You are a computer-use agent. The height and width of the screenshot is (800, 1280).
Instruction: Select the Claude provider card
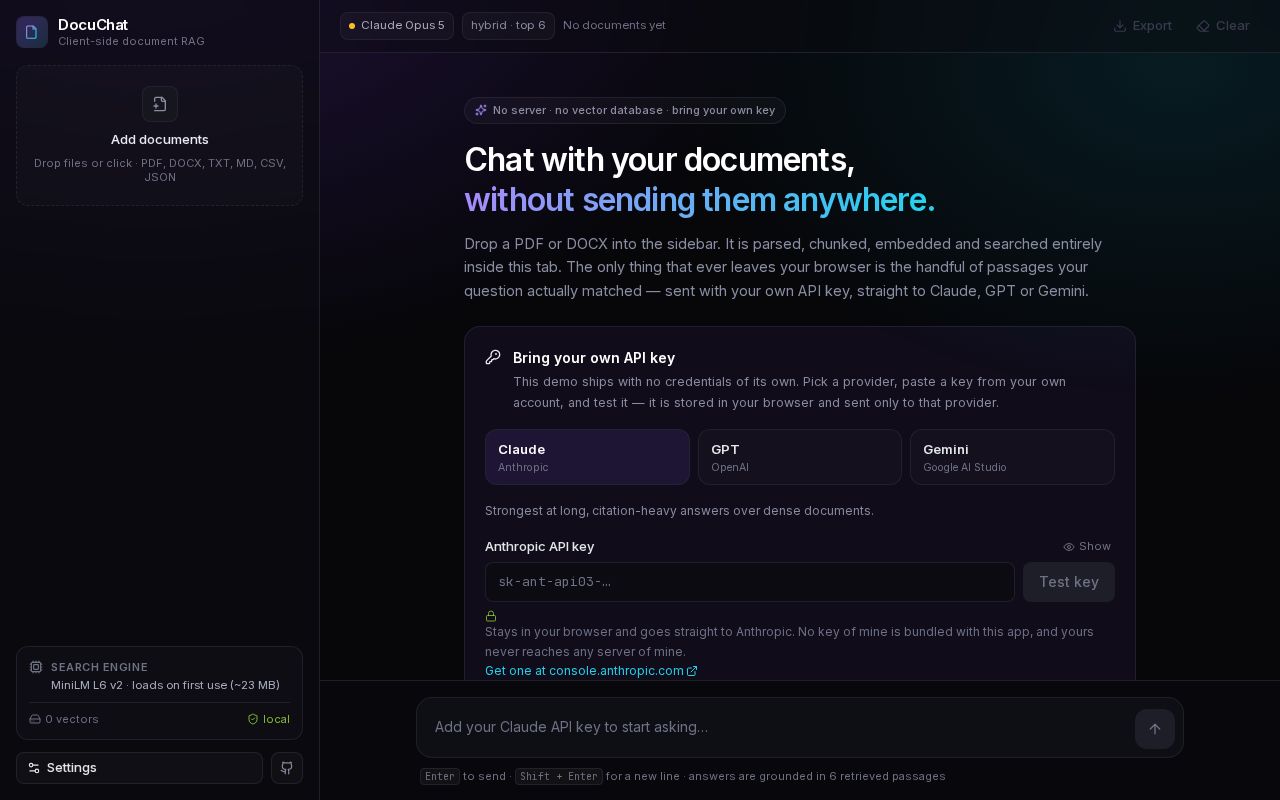(587, 457)
